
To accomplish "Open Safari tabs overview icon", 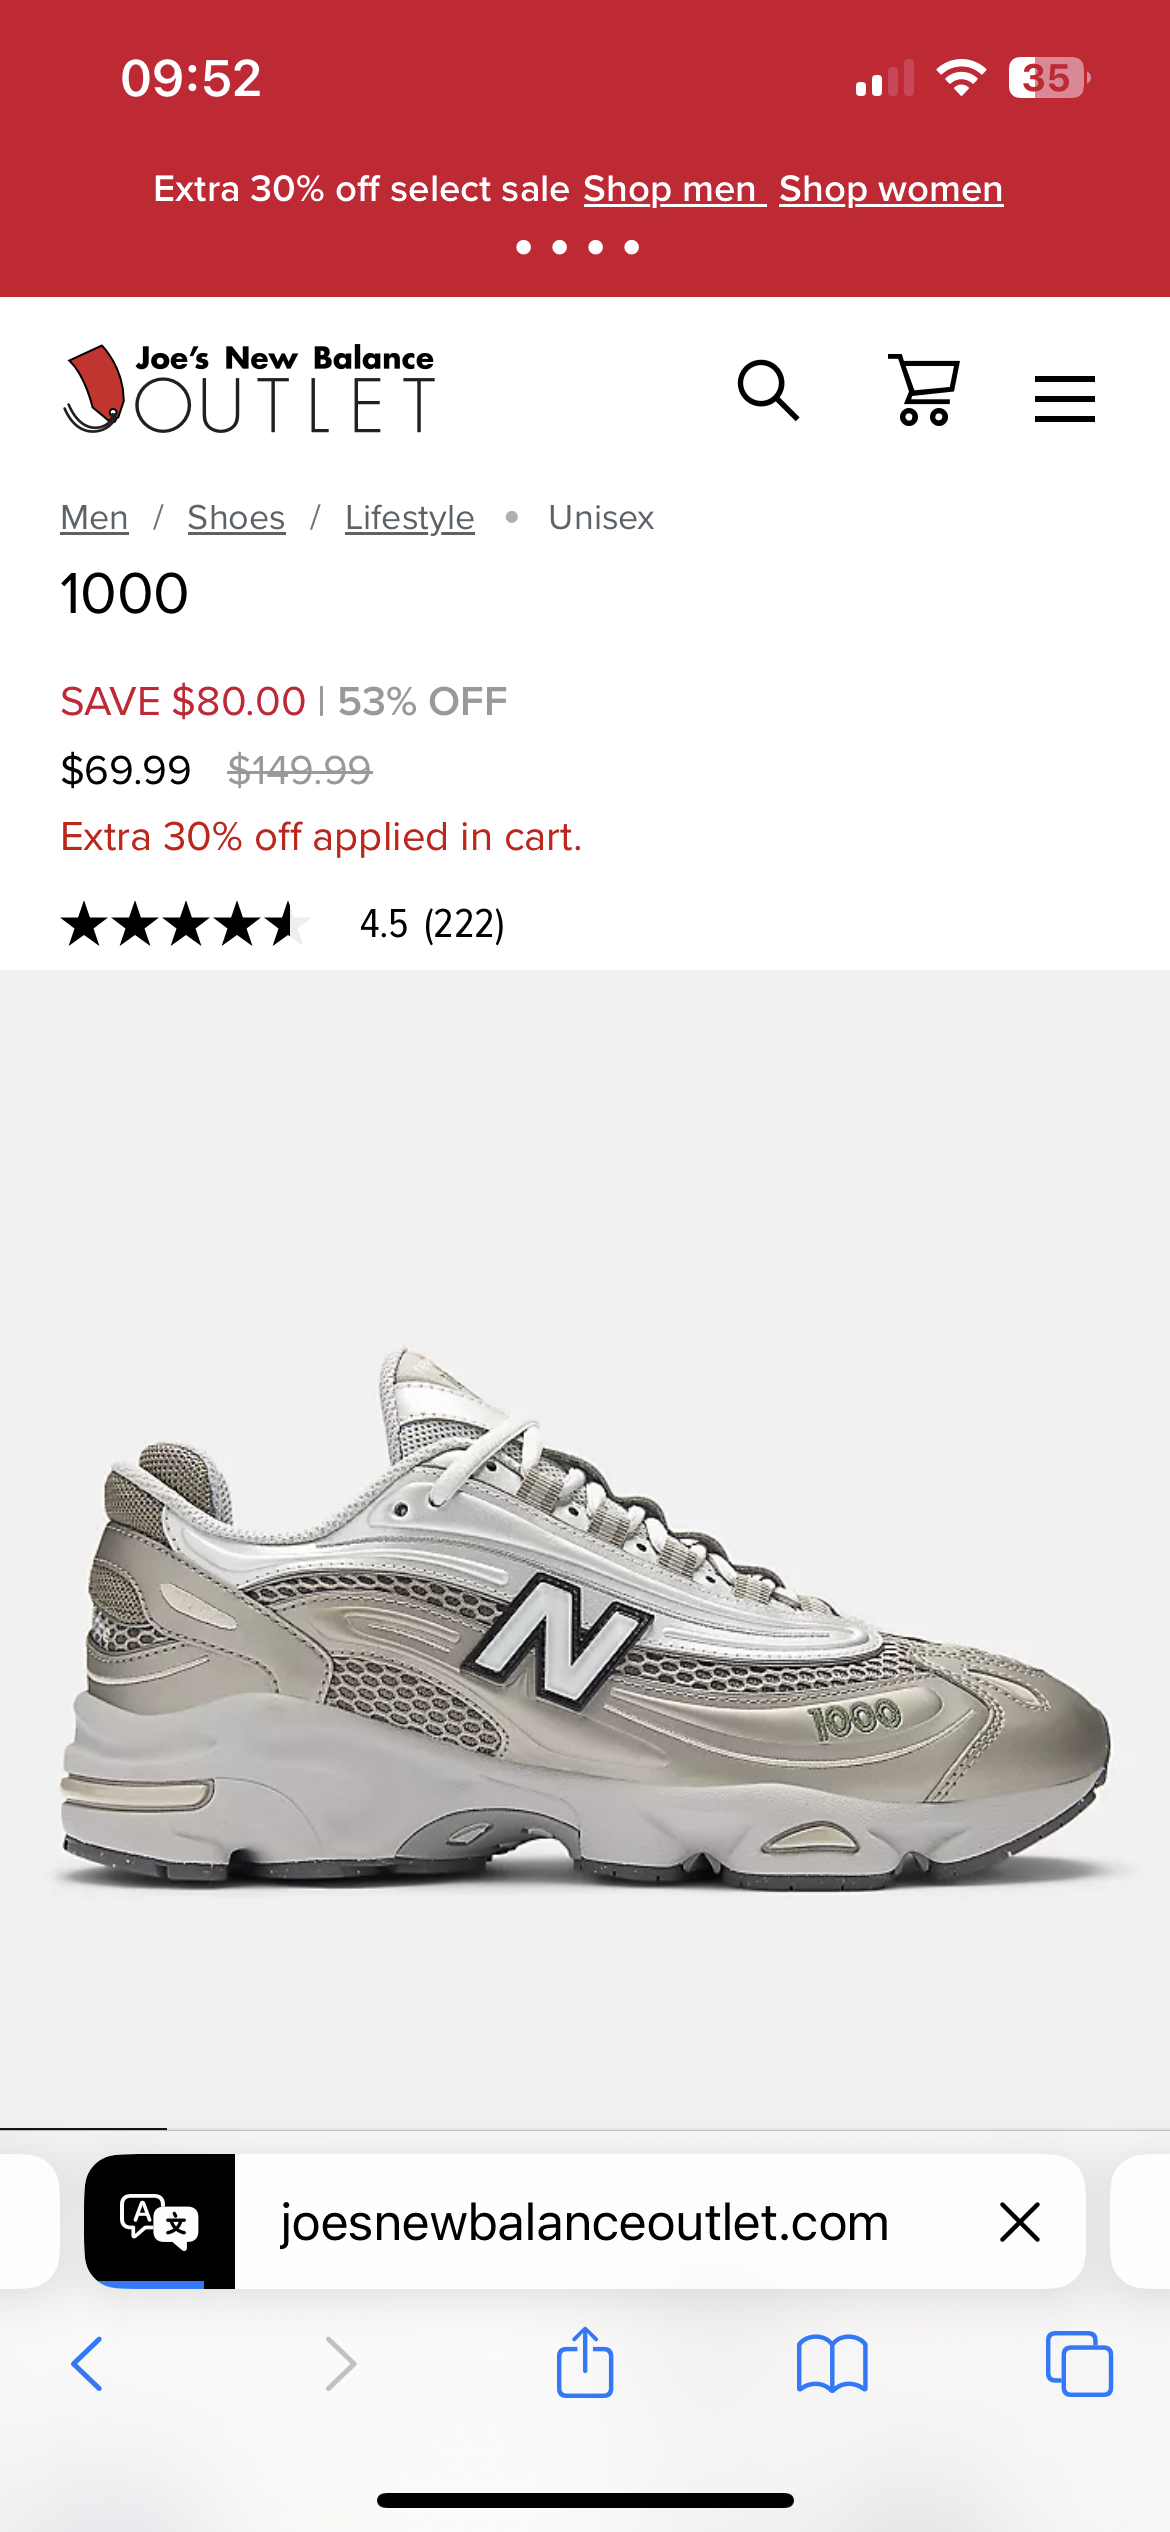I will click(1079, 2364).
